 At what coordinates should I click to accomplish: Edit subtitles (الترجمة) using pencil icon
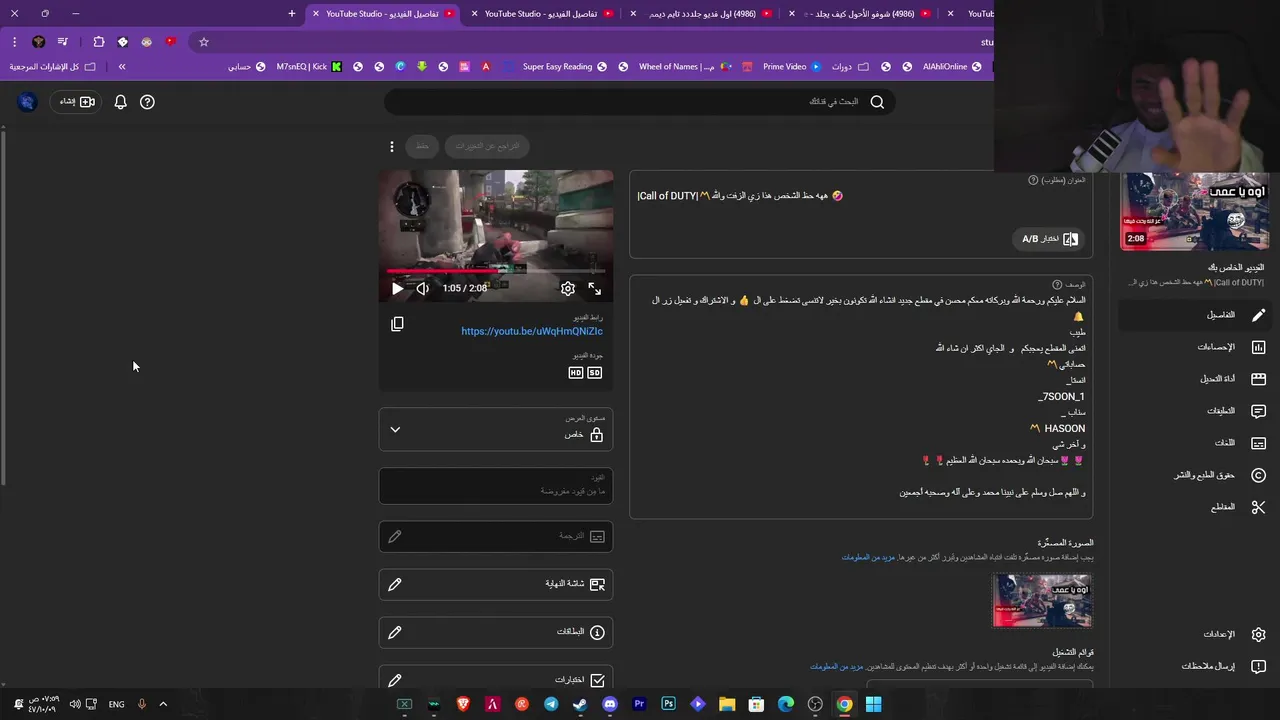395,537
